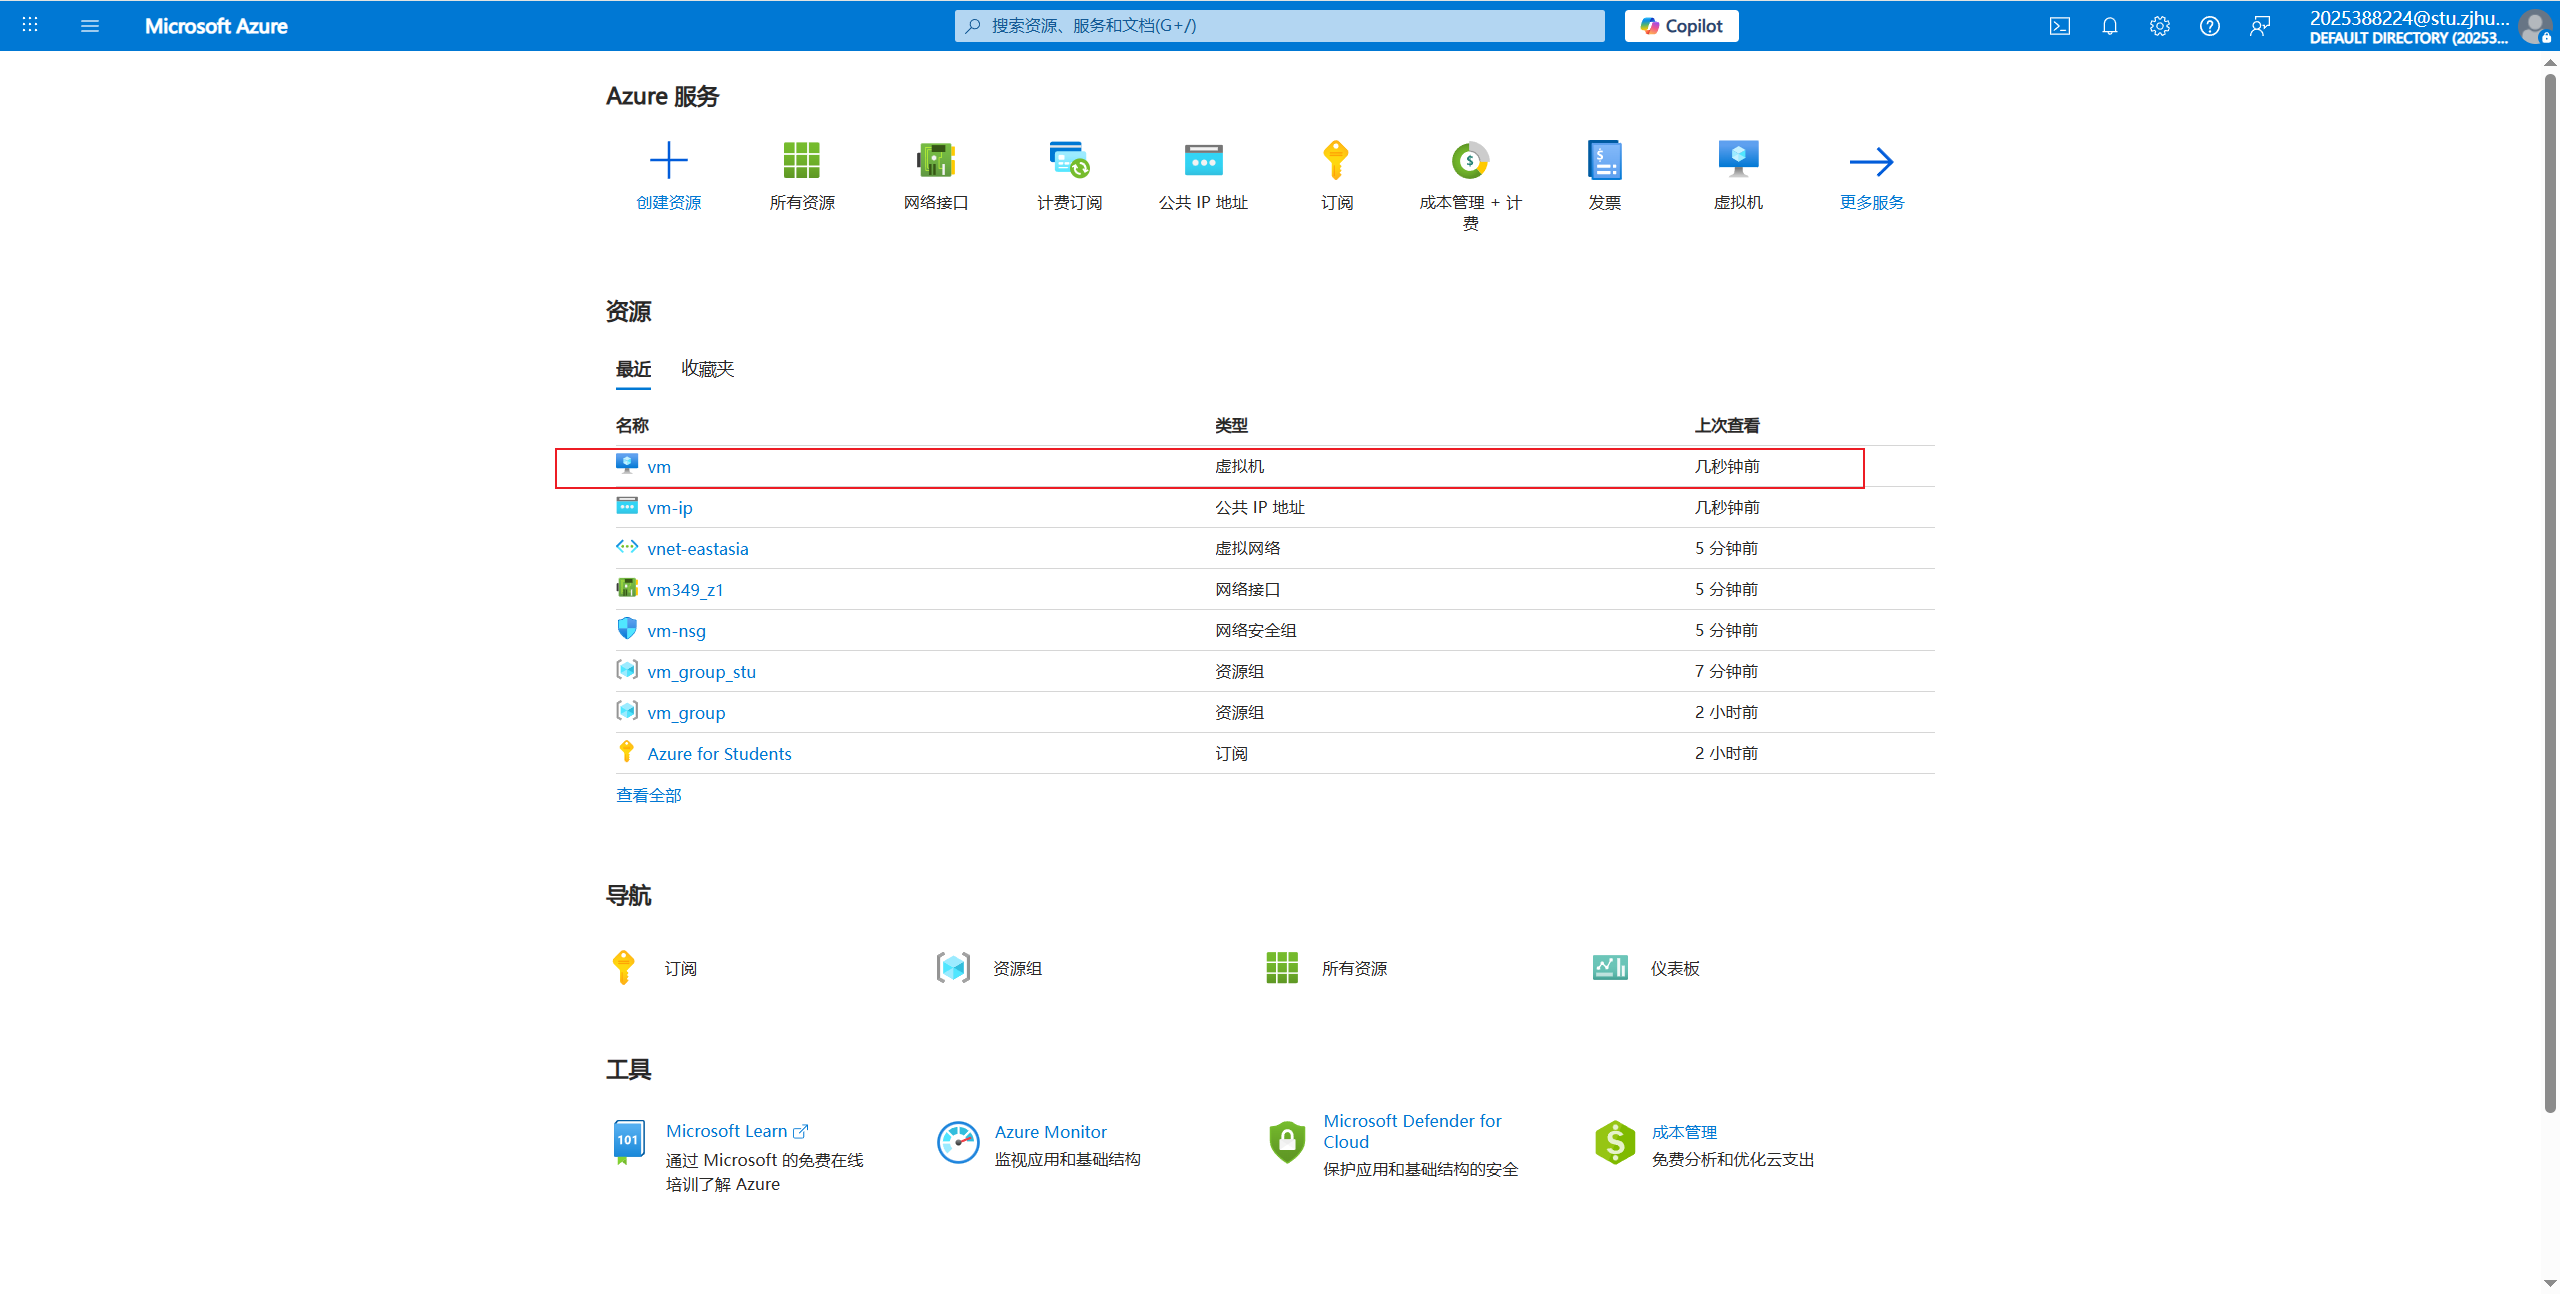Click the Resource Groups cube icon under Navigation
Screen dimensions: 2560x1294
[953, 968]
